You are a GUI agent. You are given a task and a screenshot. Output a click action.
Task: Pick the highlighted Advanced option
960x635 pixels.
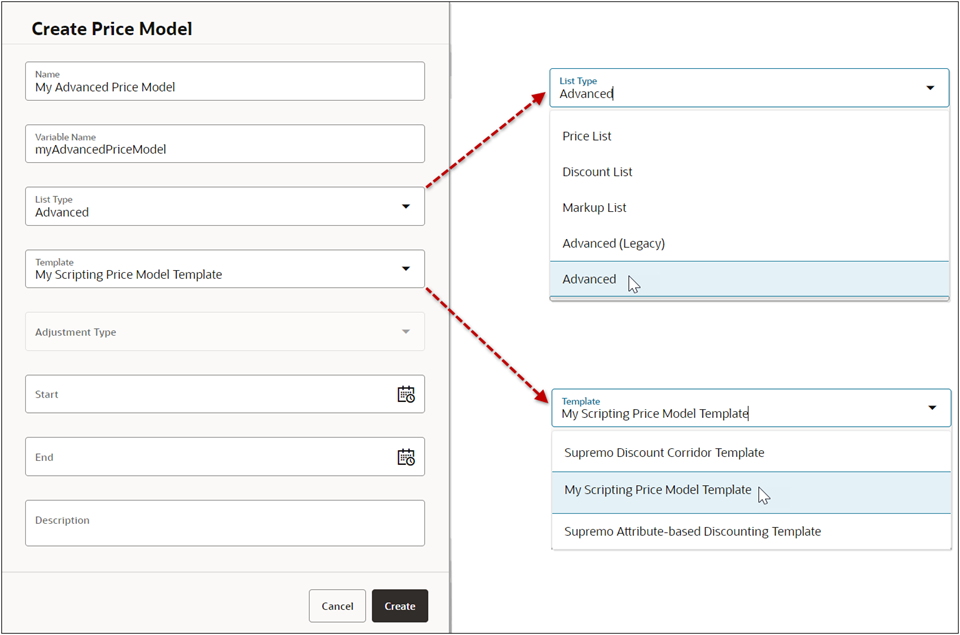[589, 280]
